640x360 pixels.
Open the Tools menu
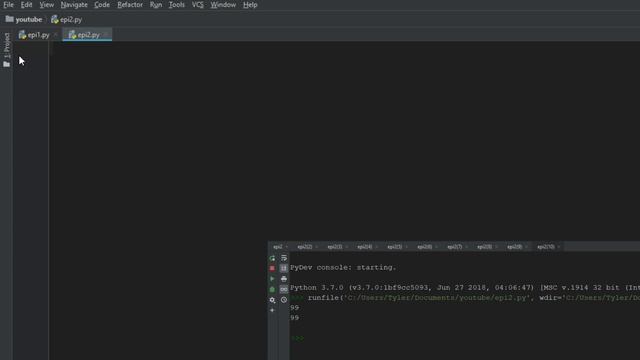[x=176, y=5]
